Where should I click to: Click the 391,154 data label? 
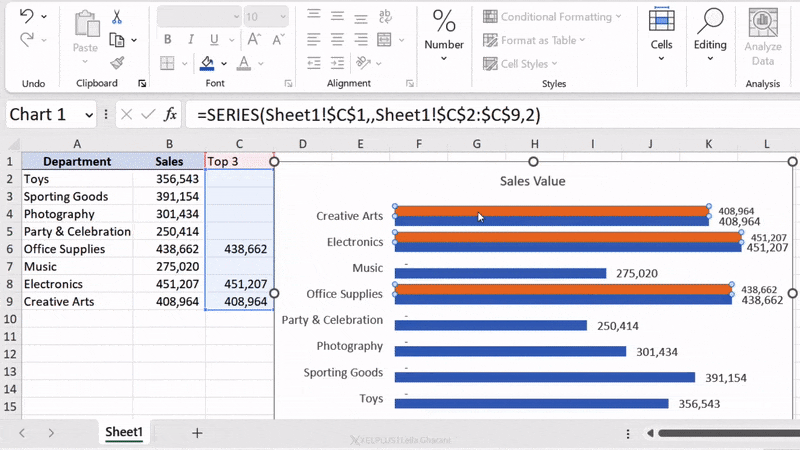(x=726, y=378)
